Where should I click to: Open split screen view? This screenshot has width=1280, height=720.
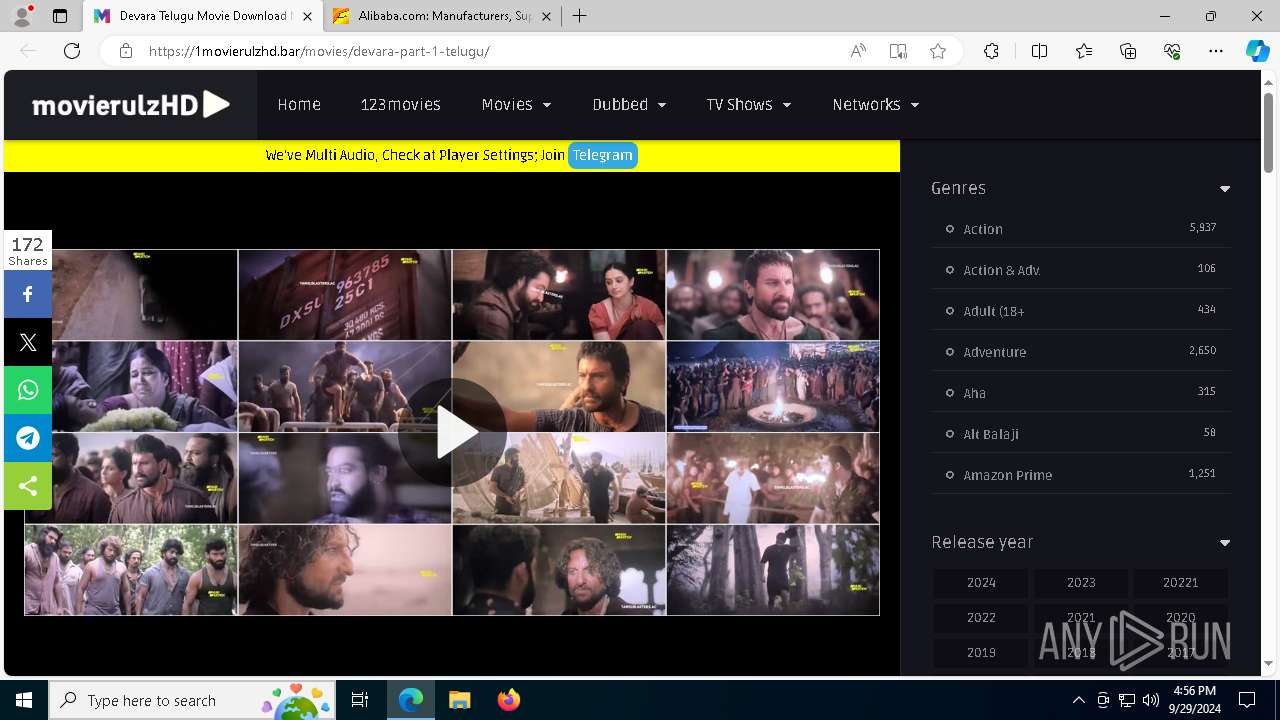click(1039, 51)
